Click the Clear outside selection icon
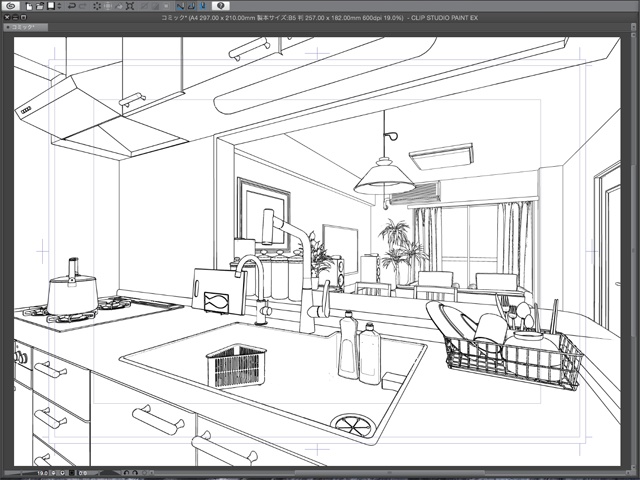 point(108,6)
